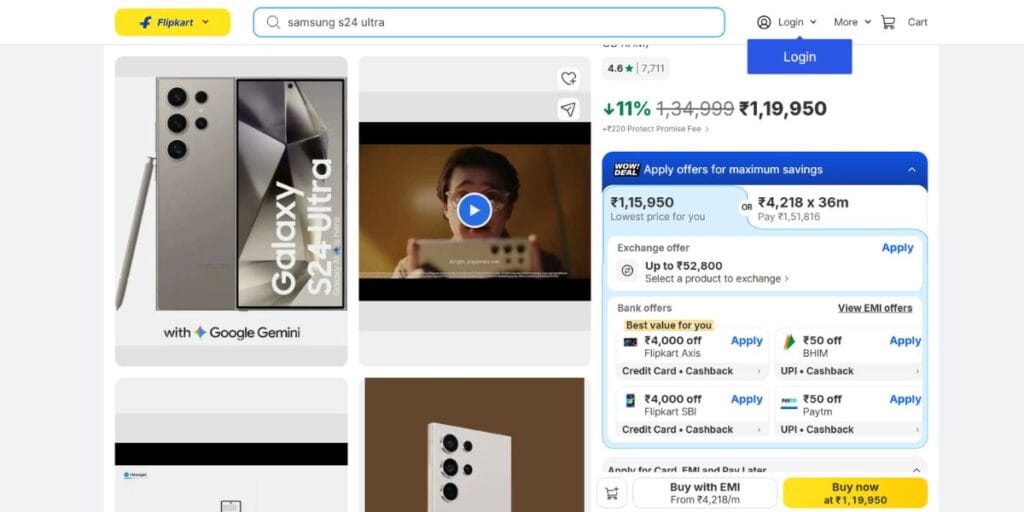Viewport: 1024px width, 512px height.
Task: Click the WOW DEAL badge icon
Action: (x=626, y=170)
